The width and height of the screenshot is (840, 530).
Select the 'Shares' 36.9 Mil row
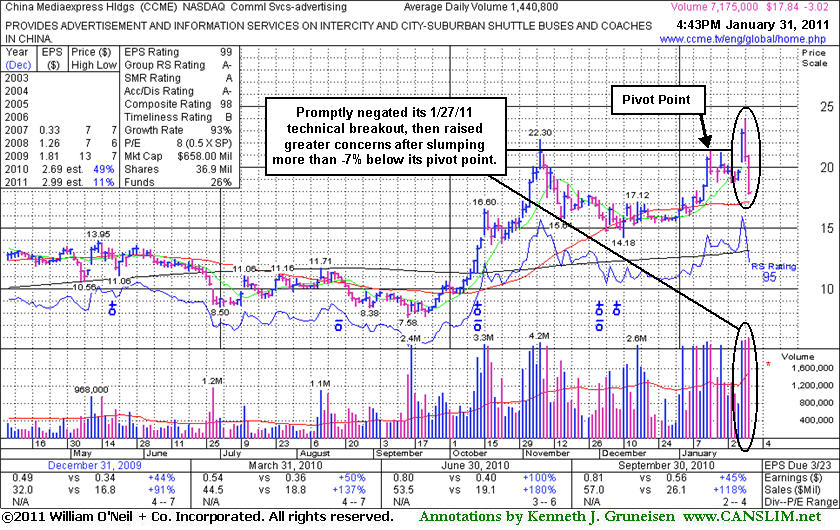click(178, 169)
